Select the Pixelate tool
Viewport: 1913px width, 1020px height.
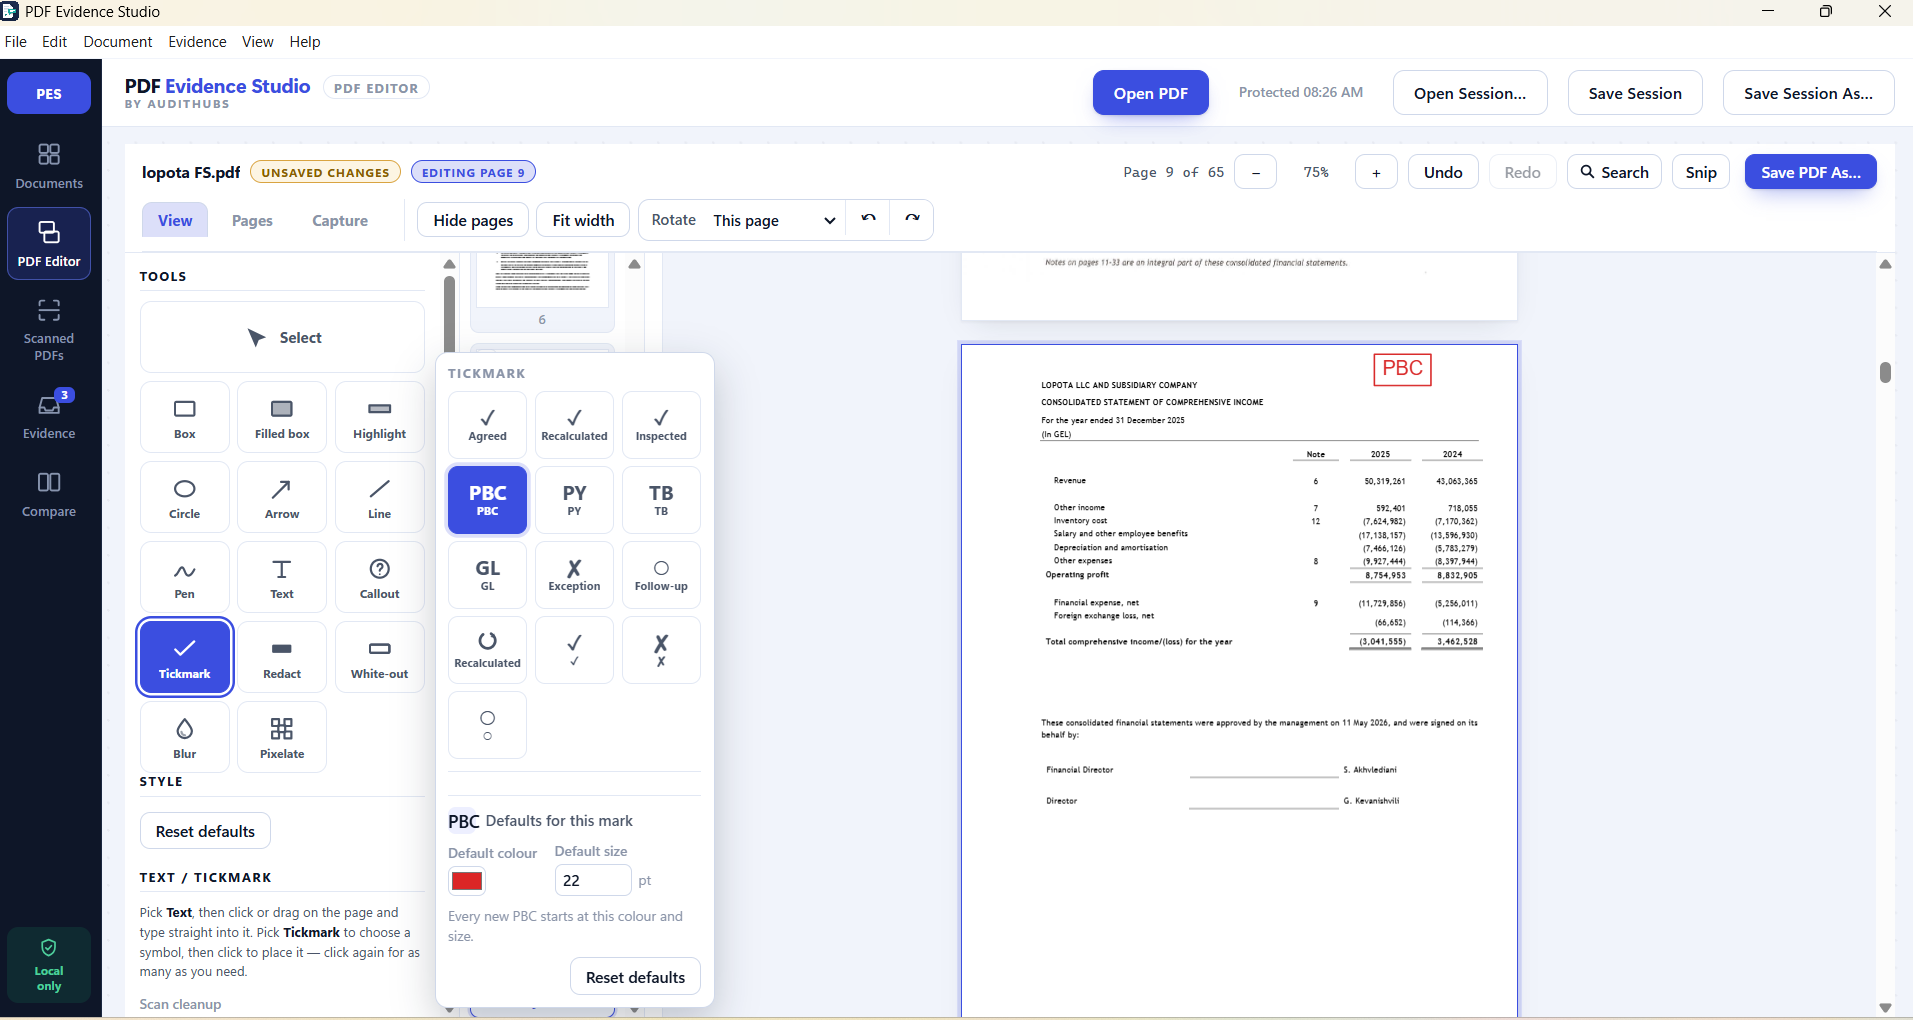282,737
